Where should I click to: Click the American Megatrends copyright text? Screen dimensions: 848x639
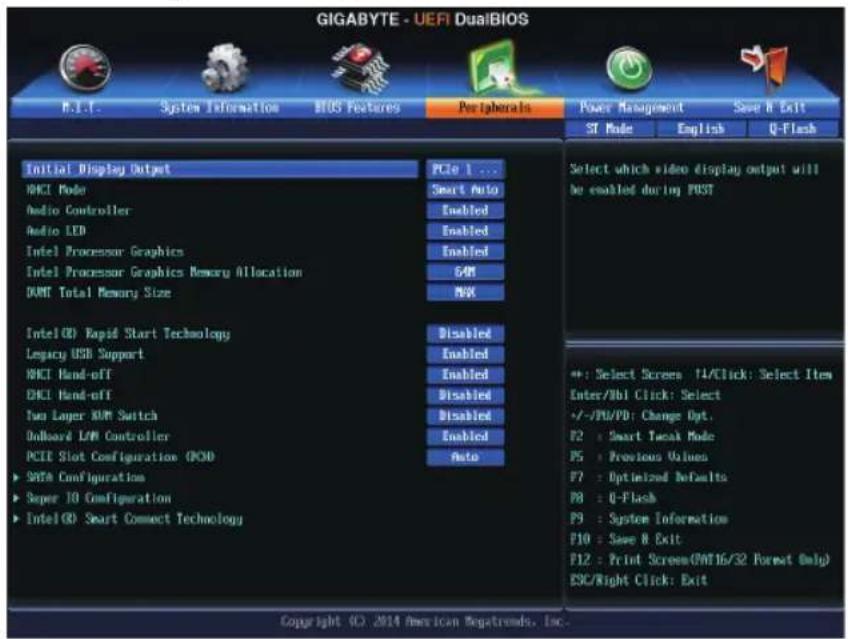[x=424, y=621]
